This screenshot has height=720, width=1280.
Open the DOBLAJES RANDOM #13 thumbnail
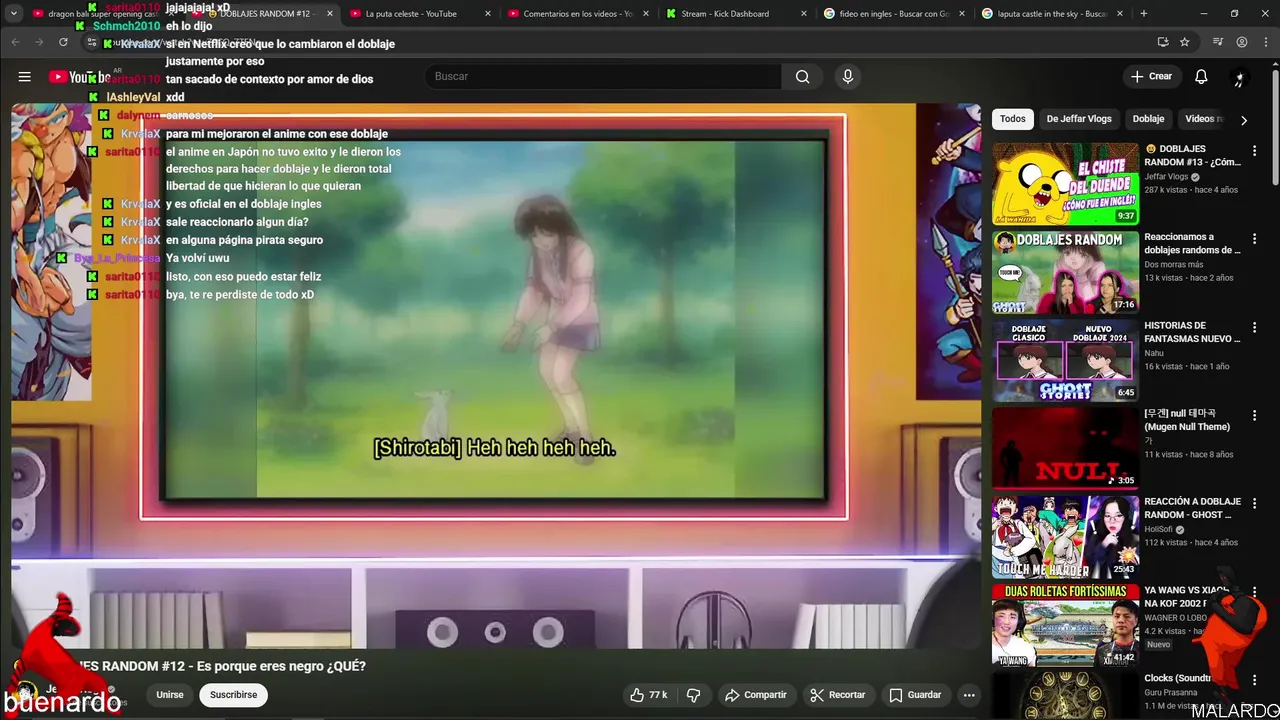1065,184
